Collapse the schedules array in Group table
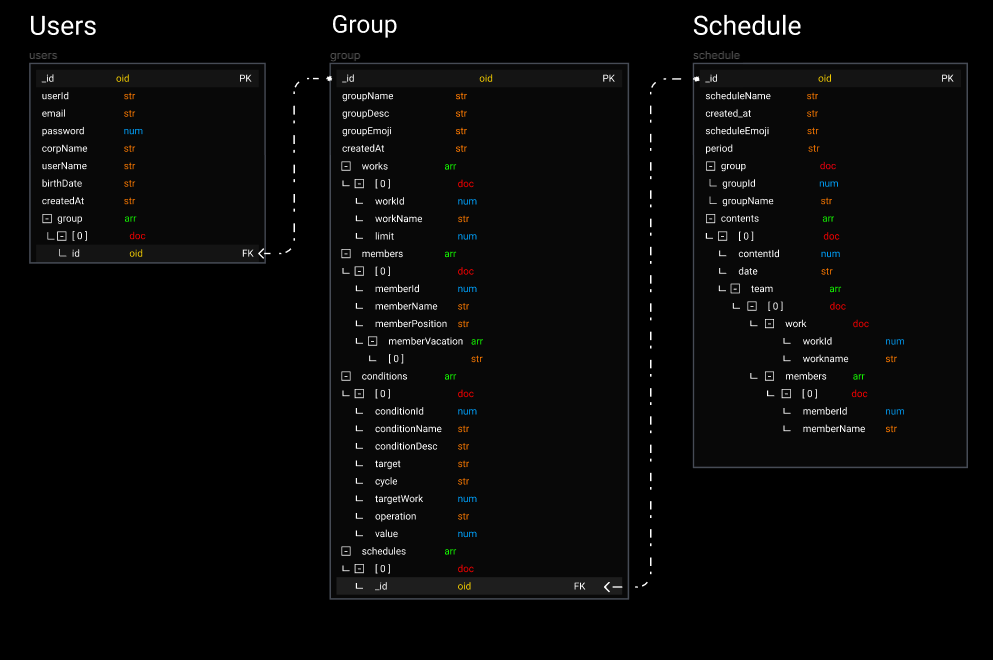Screen dimensions: 993x660 [346, 551]
